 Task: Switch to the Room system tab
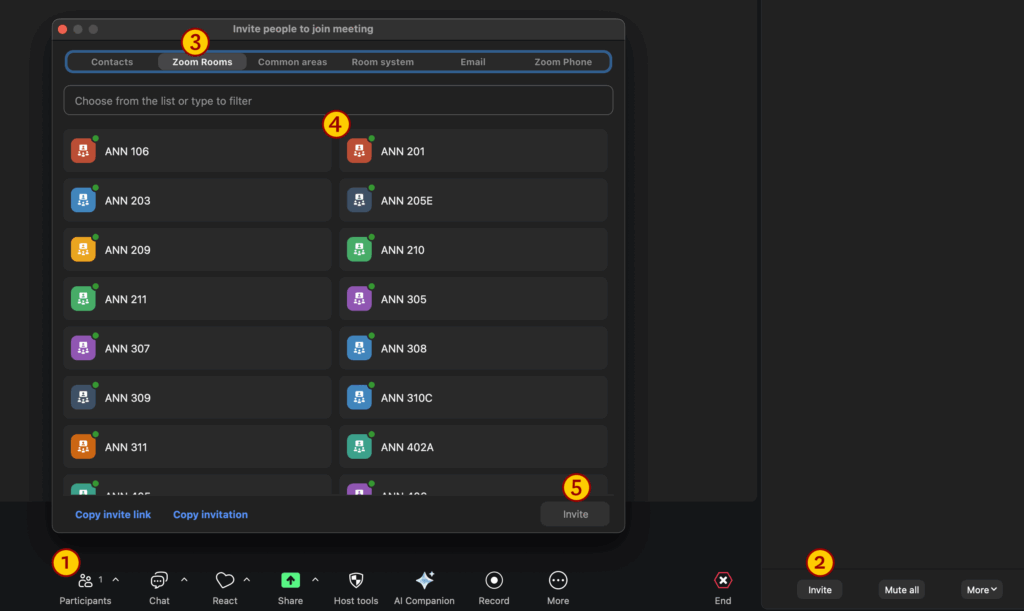point(382,62)
